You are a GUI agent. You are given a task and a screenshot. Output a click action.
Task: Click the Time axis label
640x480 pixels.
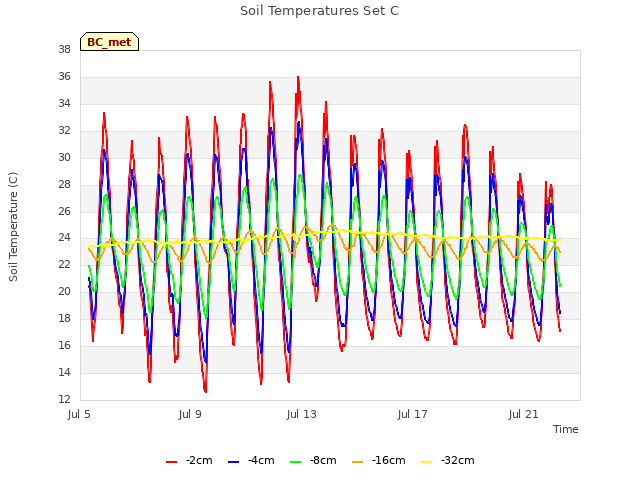(x=566, y=429)
